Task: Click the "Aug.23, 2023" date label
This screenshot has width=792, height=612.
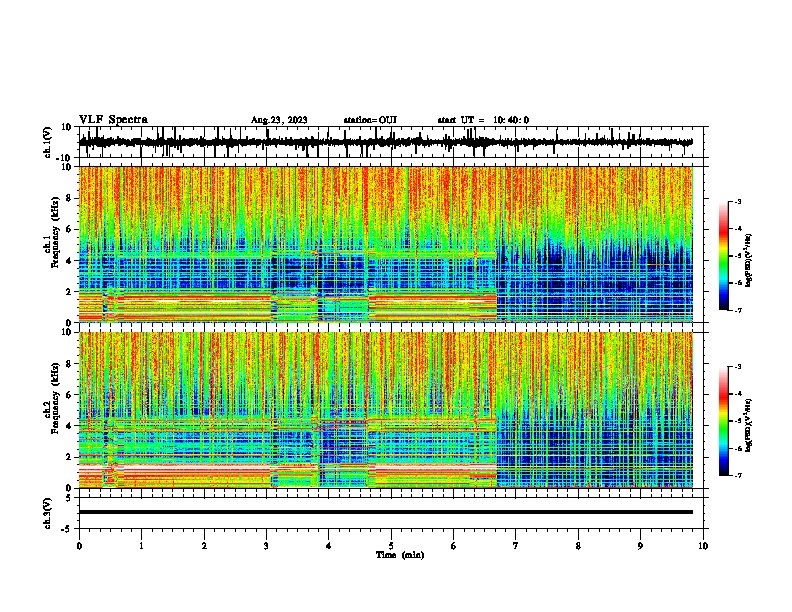Action: [279, 120]
